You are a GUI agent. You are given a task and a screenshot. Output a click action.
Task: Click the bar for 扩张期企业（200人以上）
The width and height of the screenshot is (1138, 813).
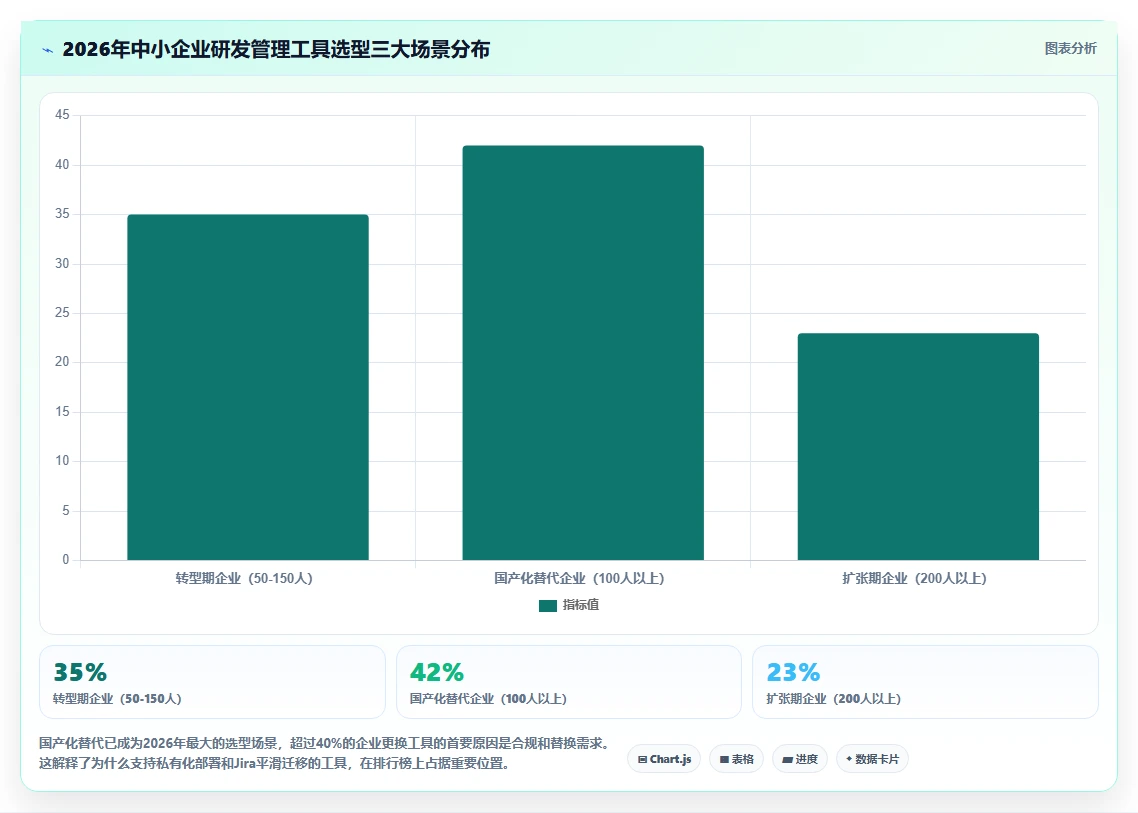coord(918,447)
